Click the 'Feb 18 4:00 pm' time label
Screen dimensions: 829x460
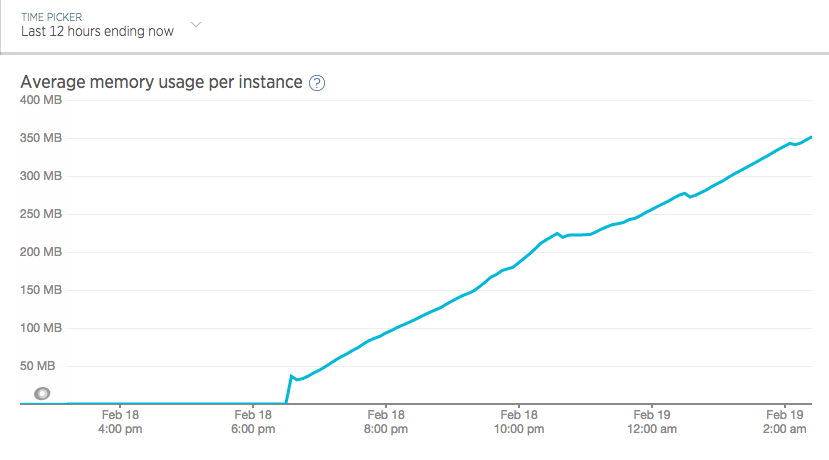pos(120,422)
